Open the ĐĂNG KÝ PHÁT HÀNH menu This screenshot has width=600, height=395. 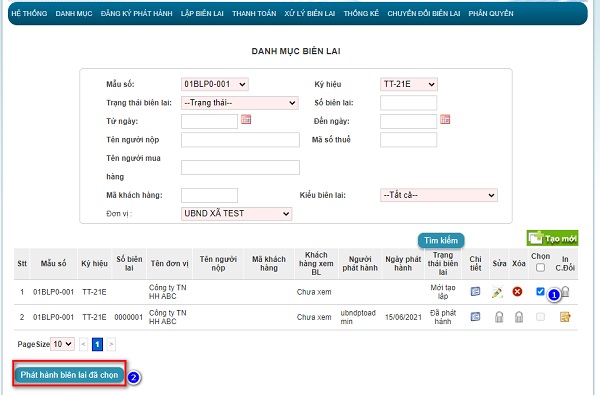coord(137,13)
